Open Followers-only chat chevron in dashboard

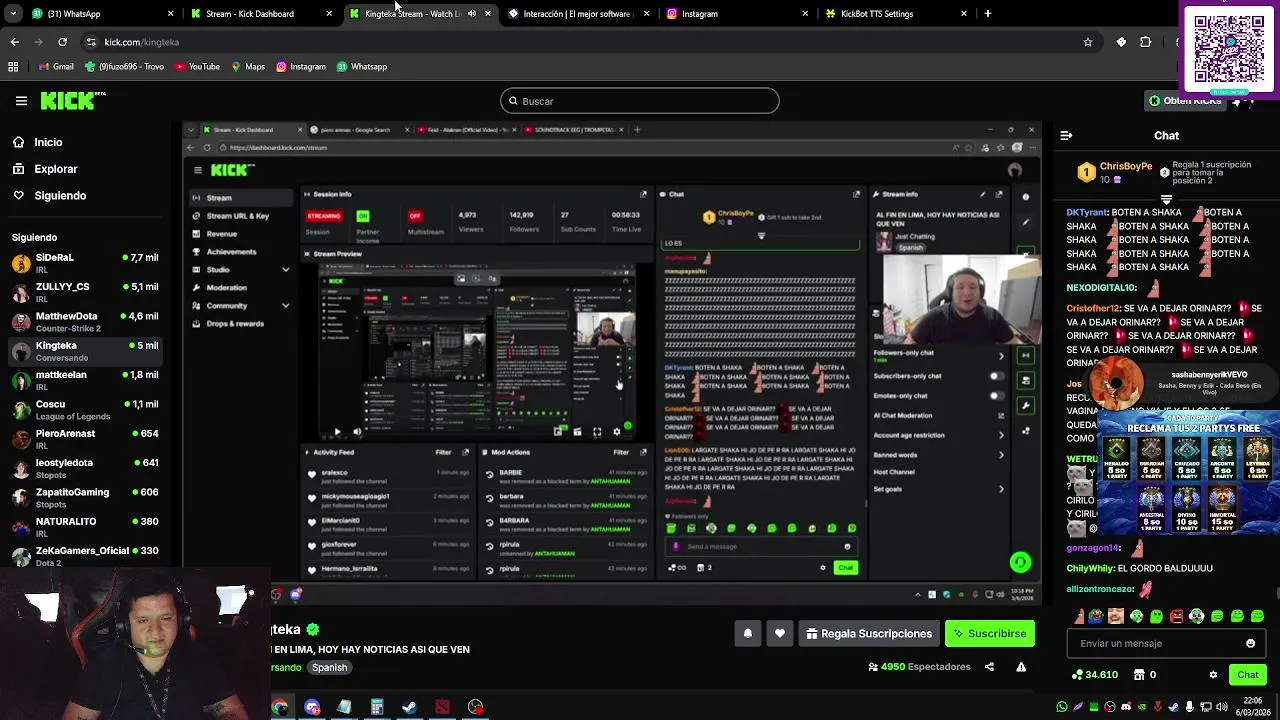click(1001, 356)
